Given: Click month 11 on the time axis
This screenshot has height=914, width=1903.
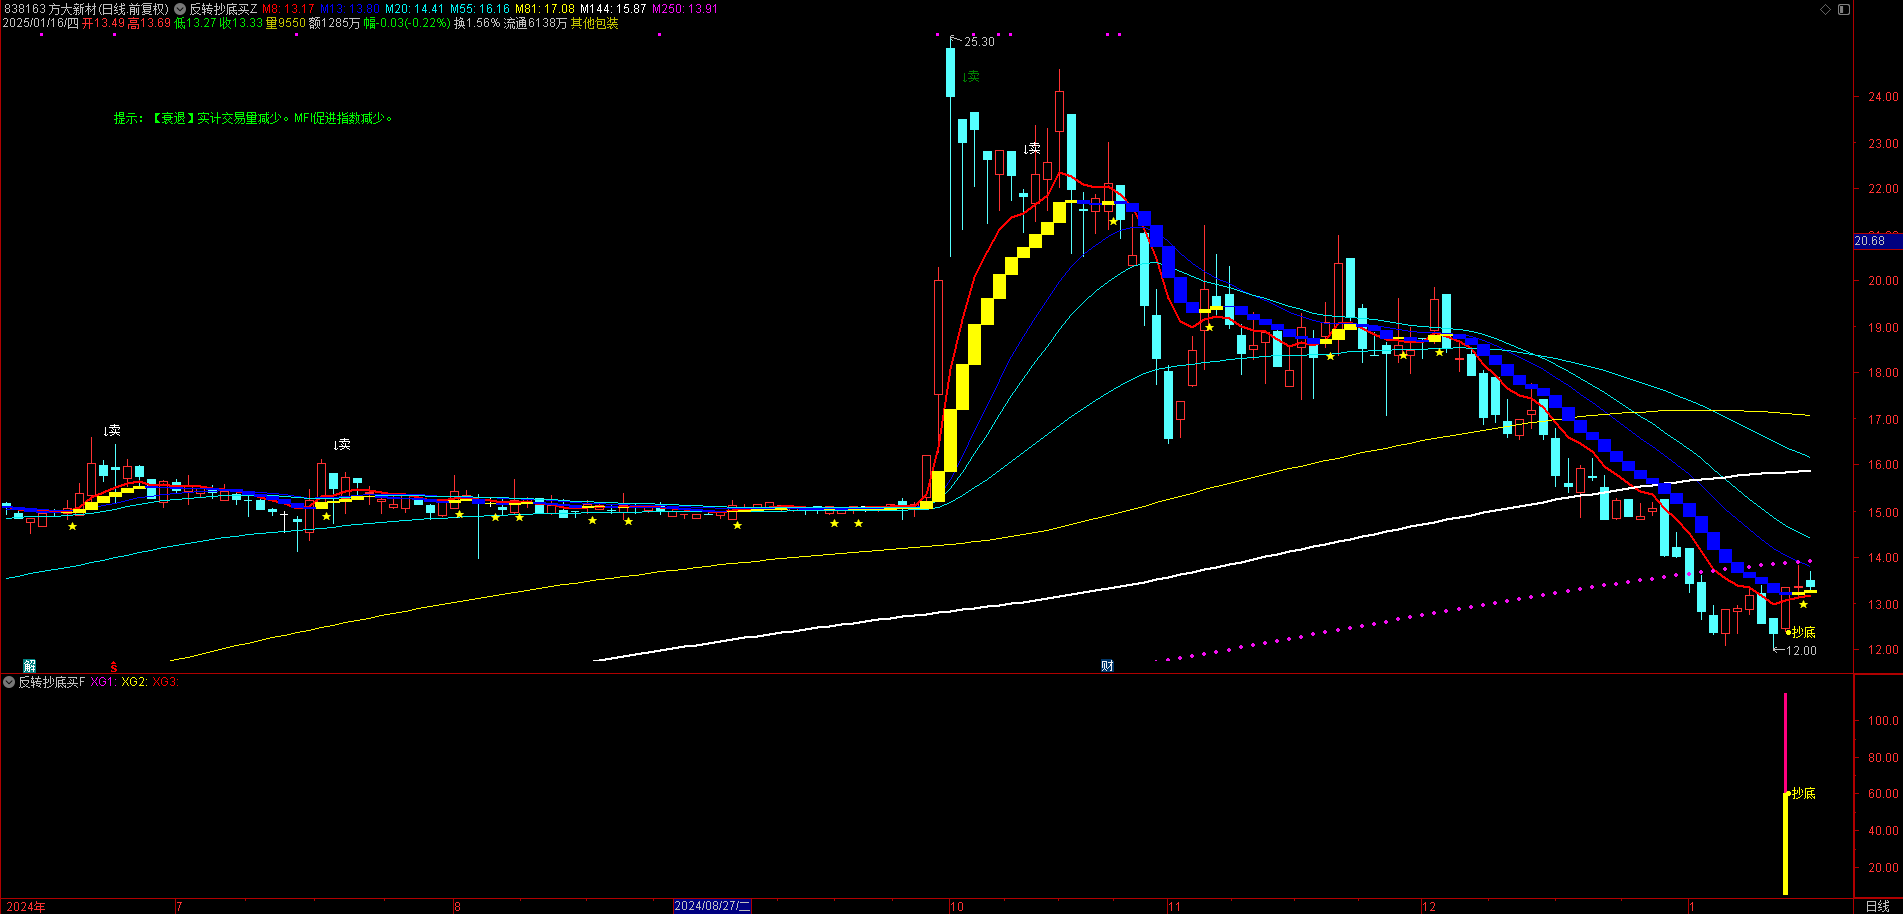Looking at the screenshot, I should [x=1174, y=907].
